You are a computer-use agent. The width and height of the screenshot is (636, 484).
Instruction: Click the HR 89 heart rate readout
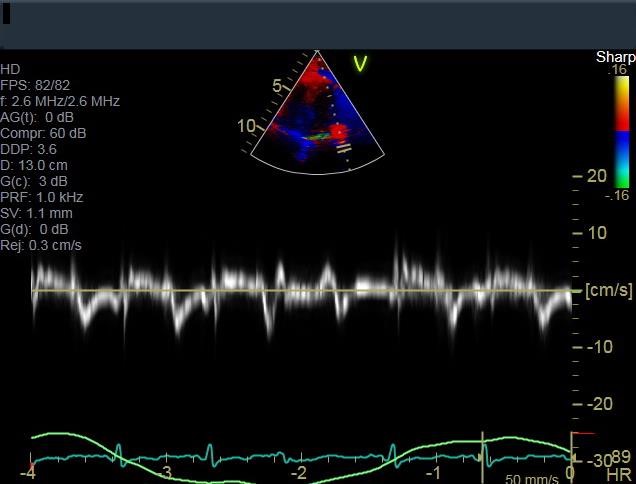click(620, 463)
